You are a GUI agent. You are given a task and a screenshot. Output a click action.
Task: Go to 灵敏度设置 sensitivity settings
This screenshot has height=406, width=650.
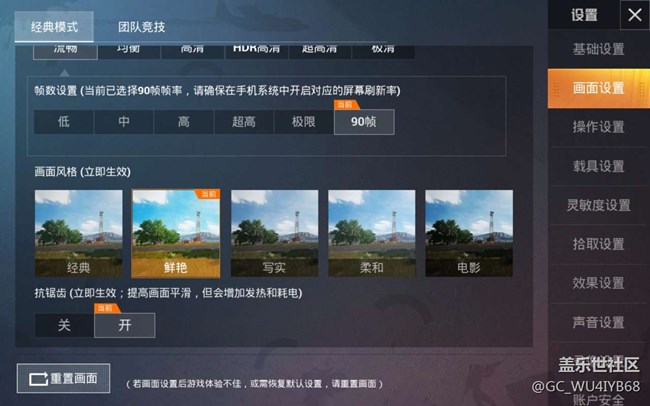coord(599,205)
